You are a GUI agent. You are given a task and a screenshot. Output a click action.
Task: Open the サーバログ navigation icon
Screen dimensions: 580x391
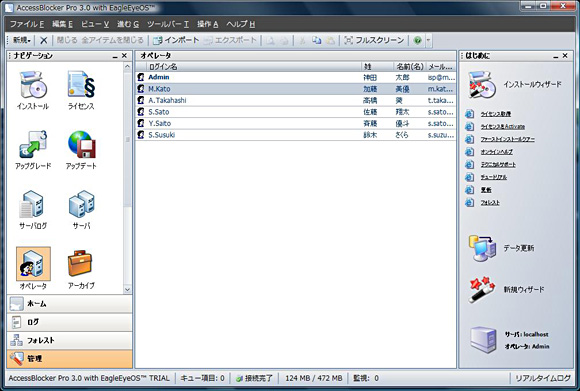(x=32, y=204)
